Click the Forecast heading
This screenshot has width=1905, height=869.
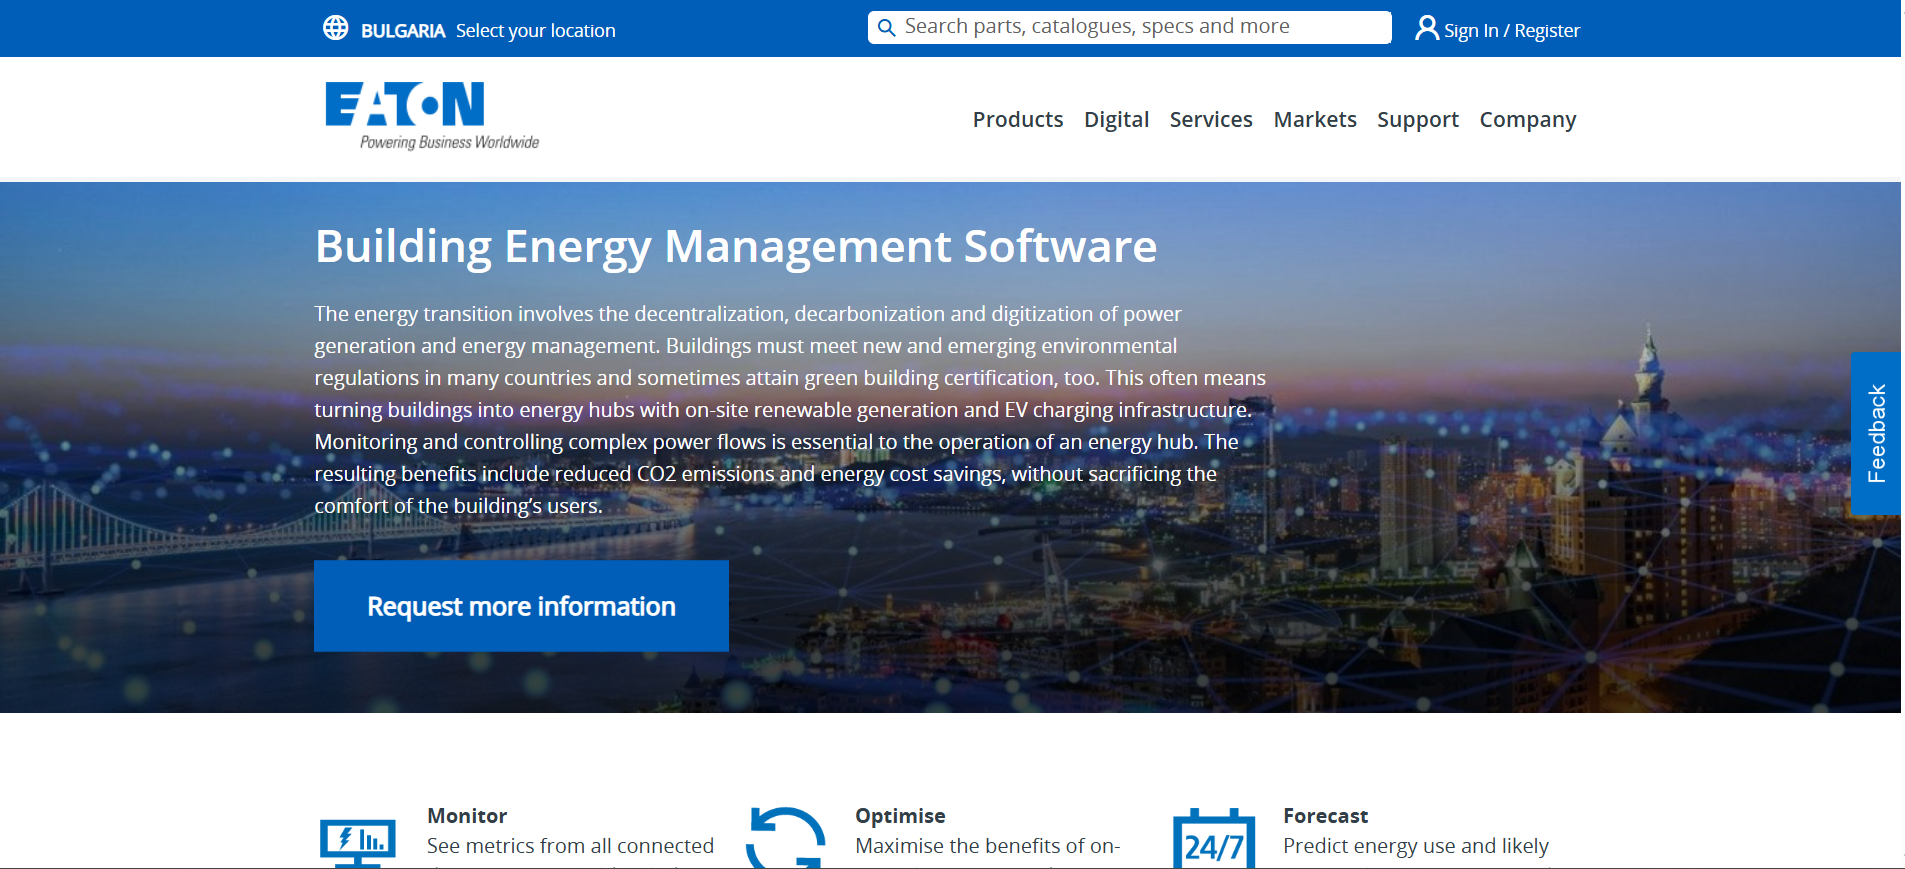[1325, 816]
